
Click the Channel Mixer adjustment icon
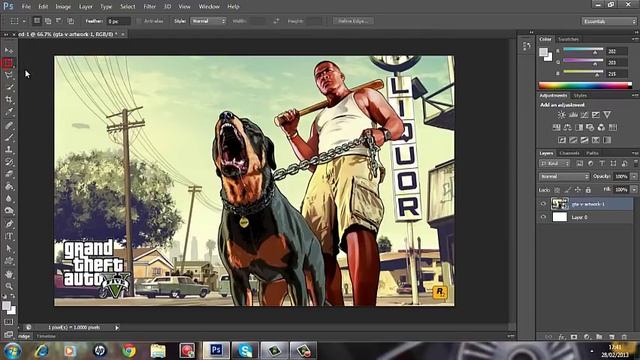click(601, 128)
